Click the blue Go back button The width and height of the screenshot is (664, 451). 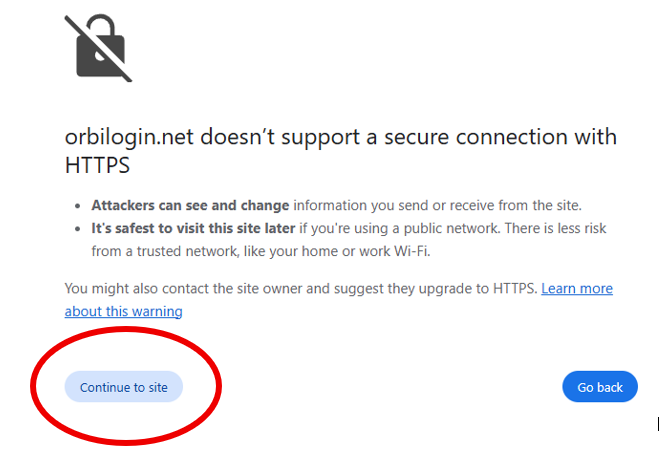[x=600, y=387]
